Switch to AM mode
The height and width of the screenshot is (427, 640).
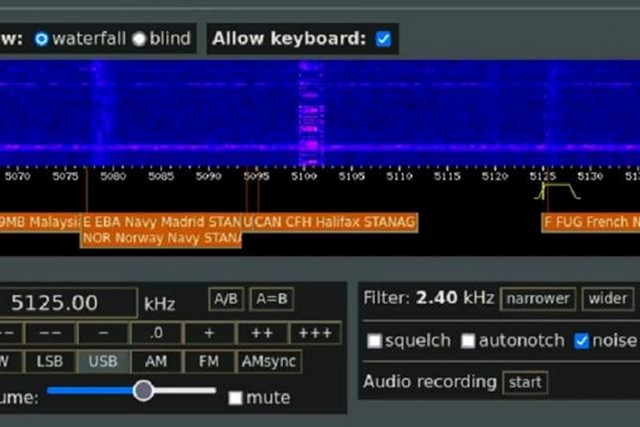click(156, 362)
